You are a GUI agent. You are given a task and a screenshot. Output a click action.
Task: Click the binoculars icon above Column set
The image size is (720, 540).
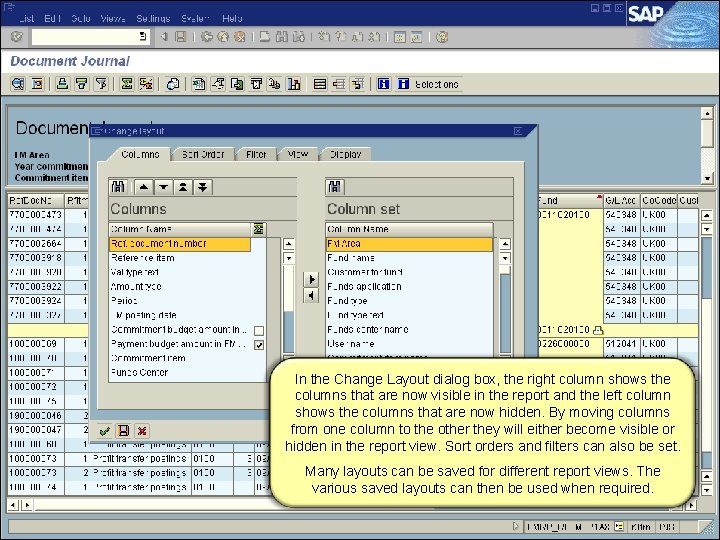click(x=335, y=187)
